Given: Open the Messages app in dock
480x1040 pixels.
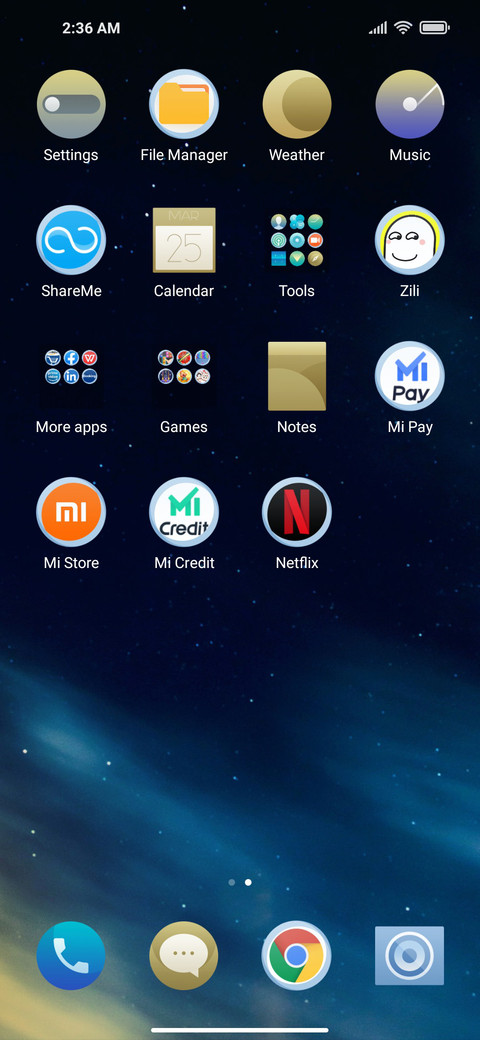Looking at the screenshot, I should click(184, 956).
